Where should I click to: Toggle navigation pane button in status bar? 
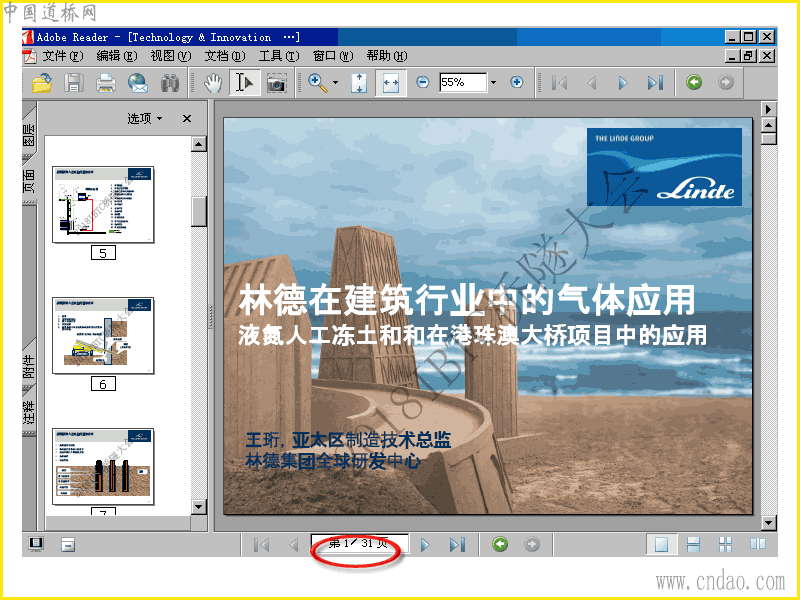tap(36, 544)
